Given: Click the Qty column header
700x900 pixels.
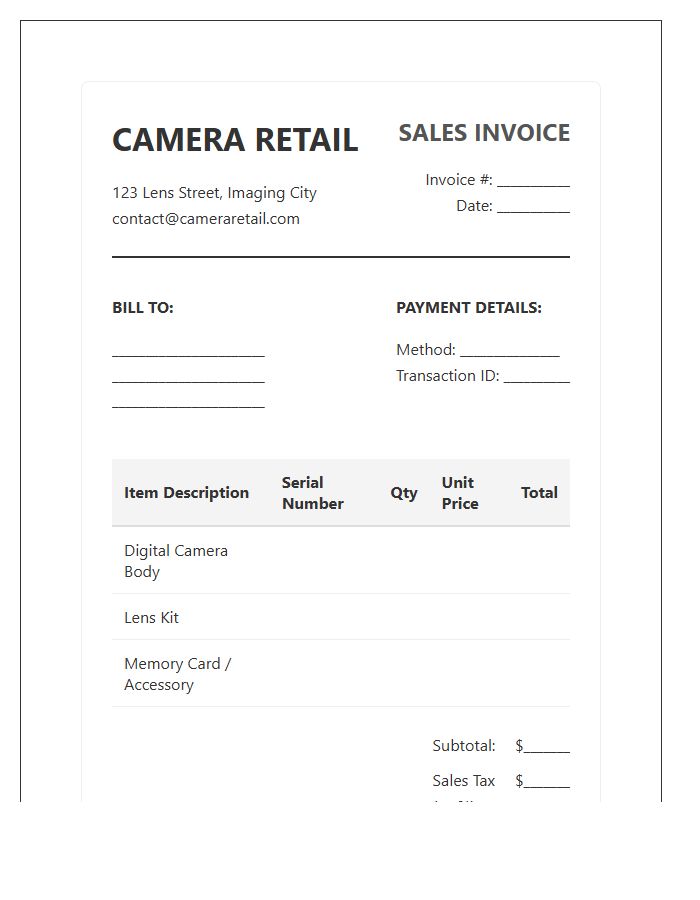Looking at the screenshot, I should (404, 493).
